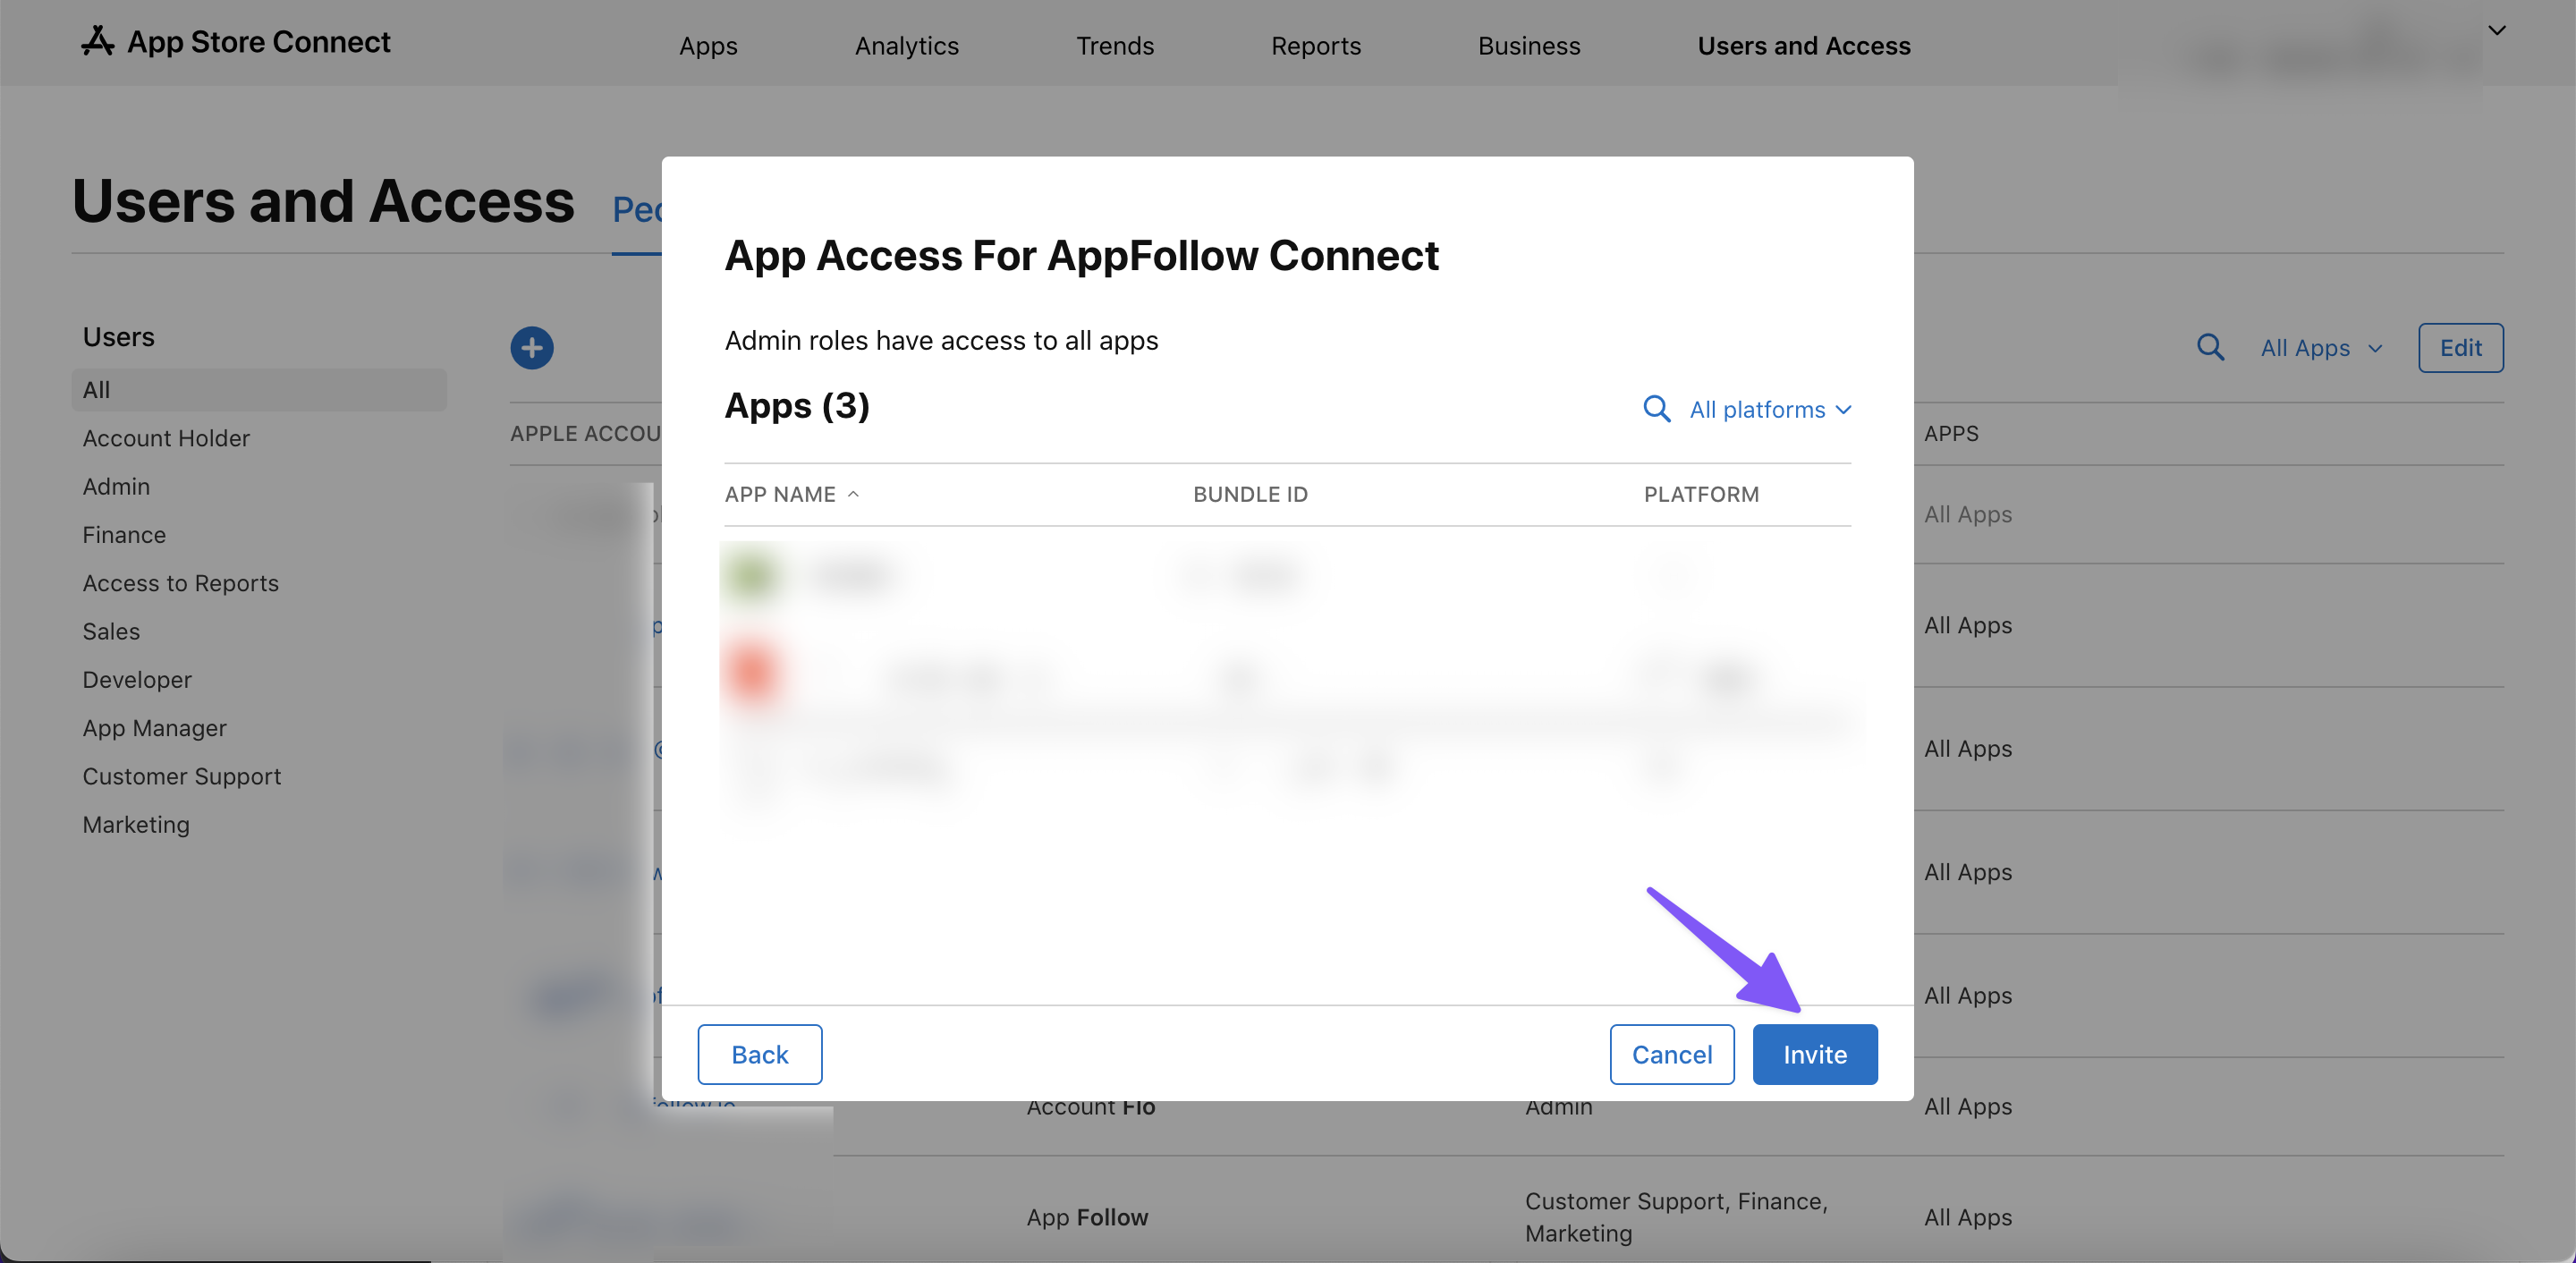Viewport: 2576px width, 1263px height.
Task: Click the Cancel button in the dialog
Action: click(x=1671, y=1054)
